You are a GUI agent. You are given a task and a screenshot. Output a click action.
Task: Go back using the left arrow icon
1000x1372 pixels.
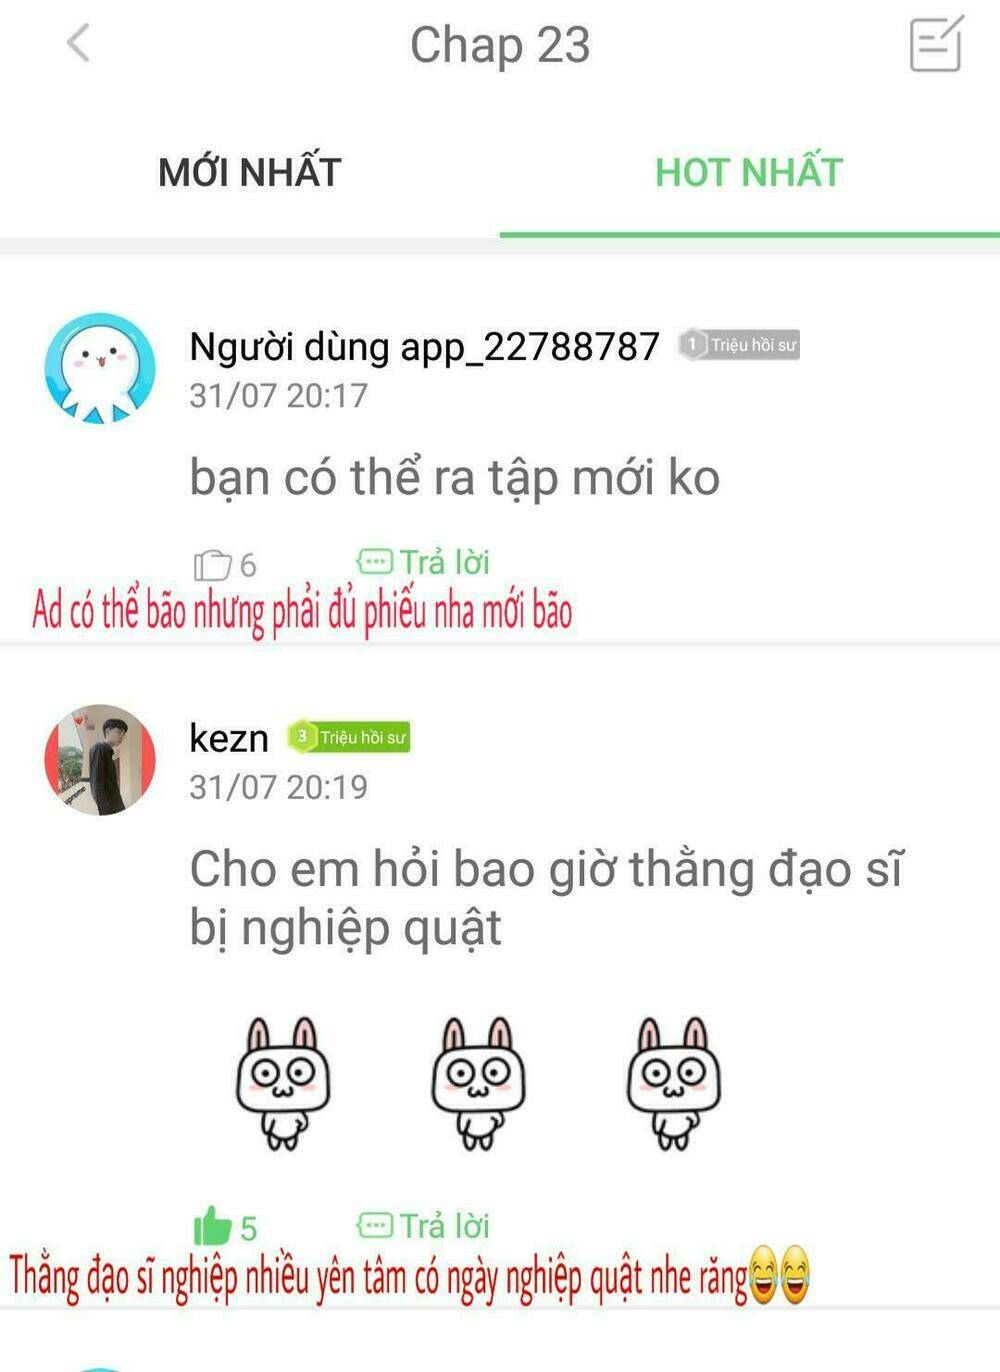[x=78, y=43]
